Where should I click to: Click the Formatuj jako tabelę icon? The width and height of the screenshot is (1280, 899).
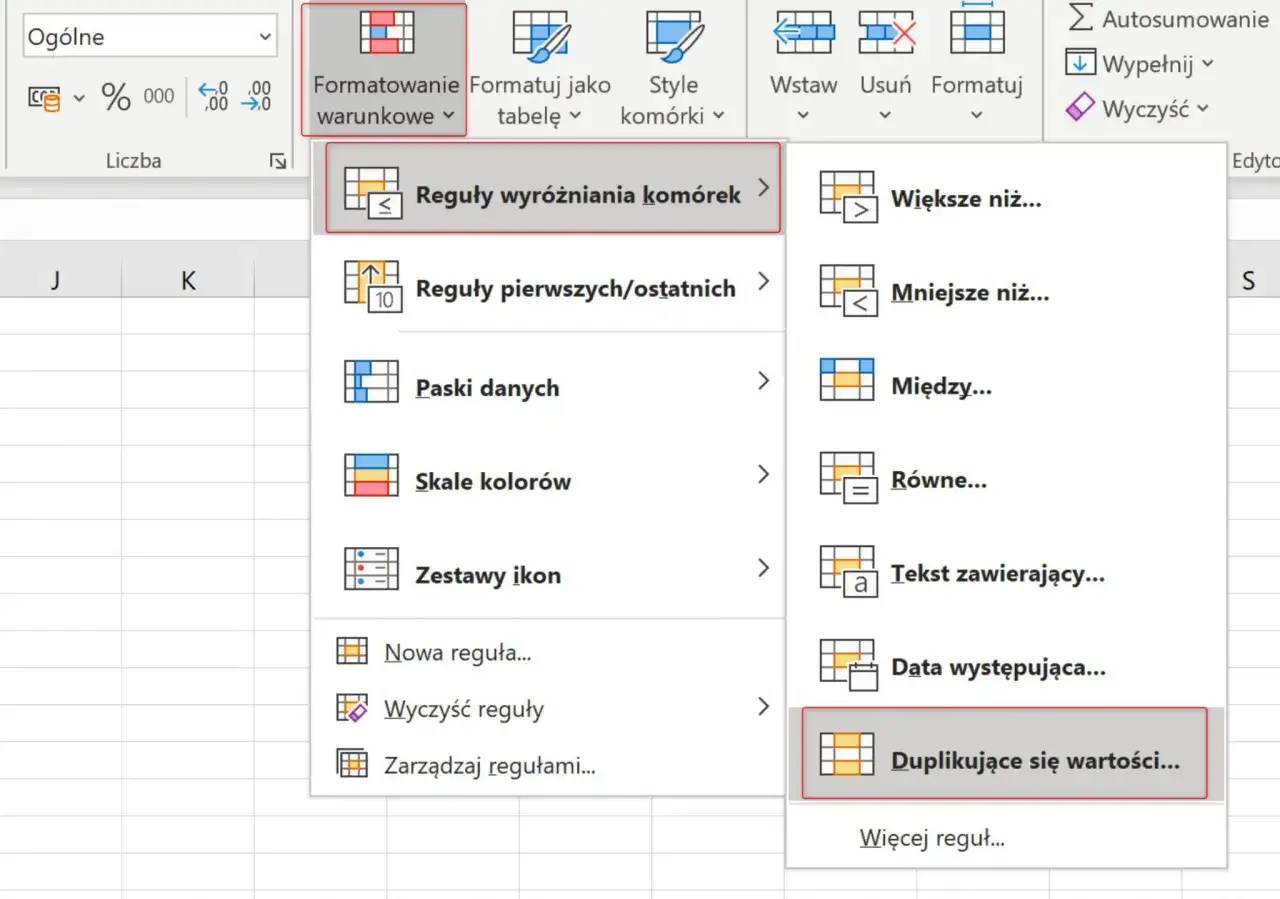click(x=540, y=32)
